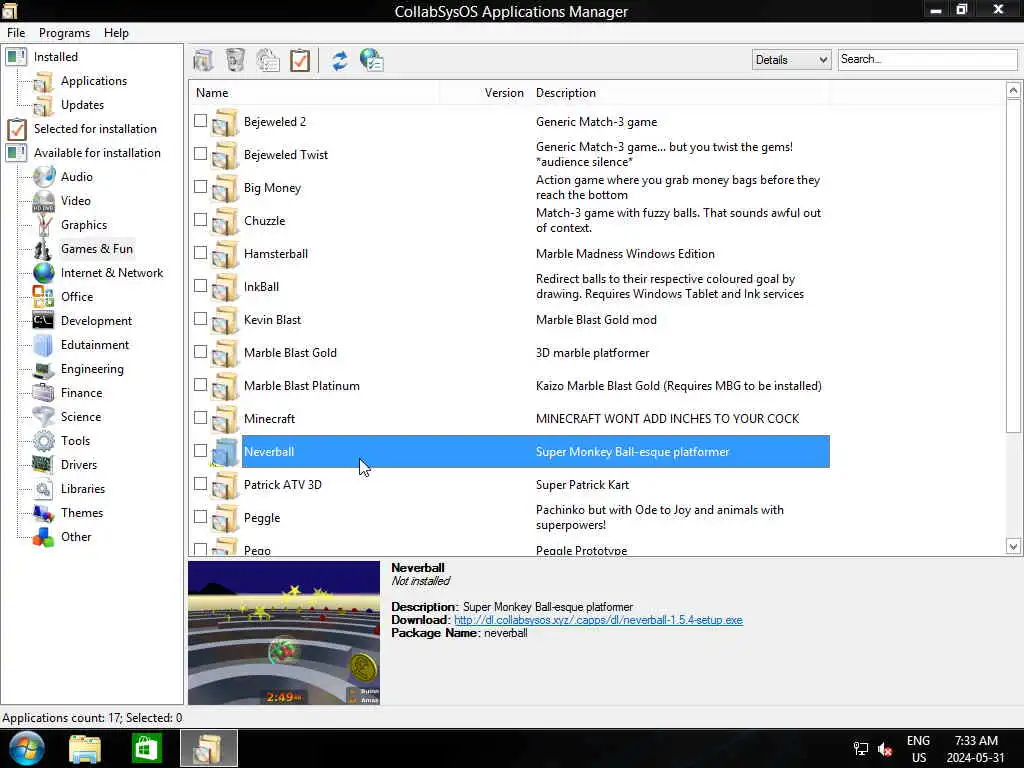Viewport: 1024px width, 768px height.
Task: Open the Updates tree item
Action: click(82, 105)
